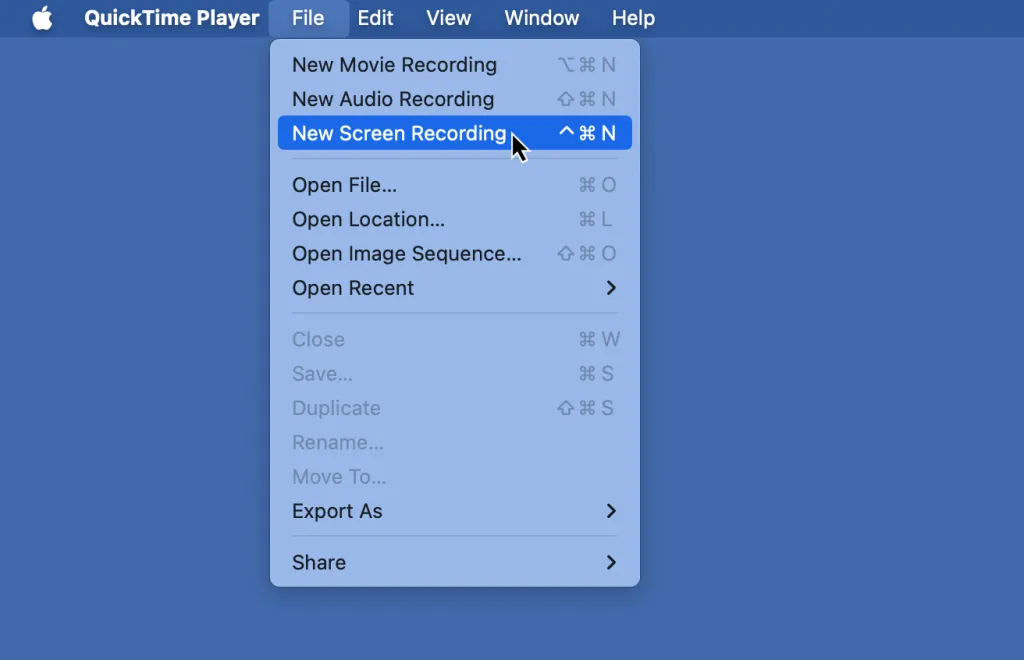Expand the Export As submenu
This screenshot has width=1024, height=660.
pyautogui.click(x=337, y=511)
